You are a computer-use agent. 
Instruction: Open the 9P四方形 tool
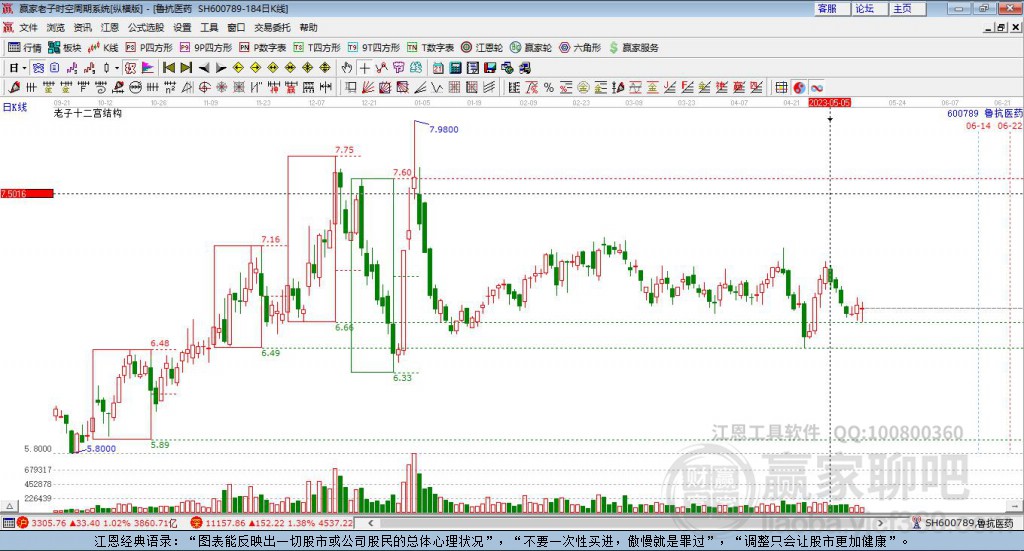206,48
